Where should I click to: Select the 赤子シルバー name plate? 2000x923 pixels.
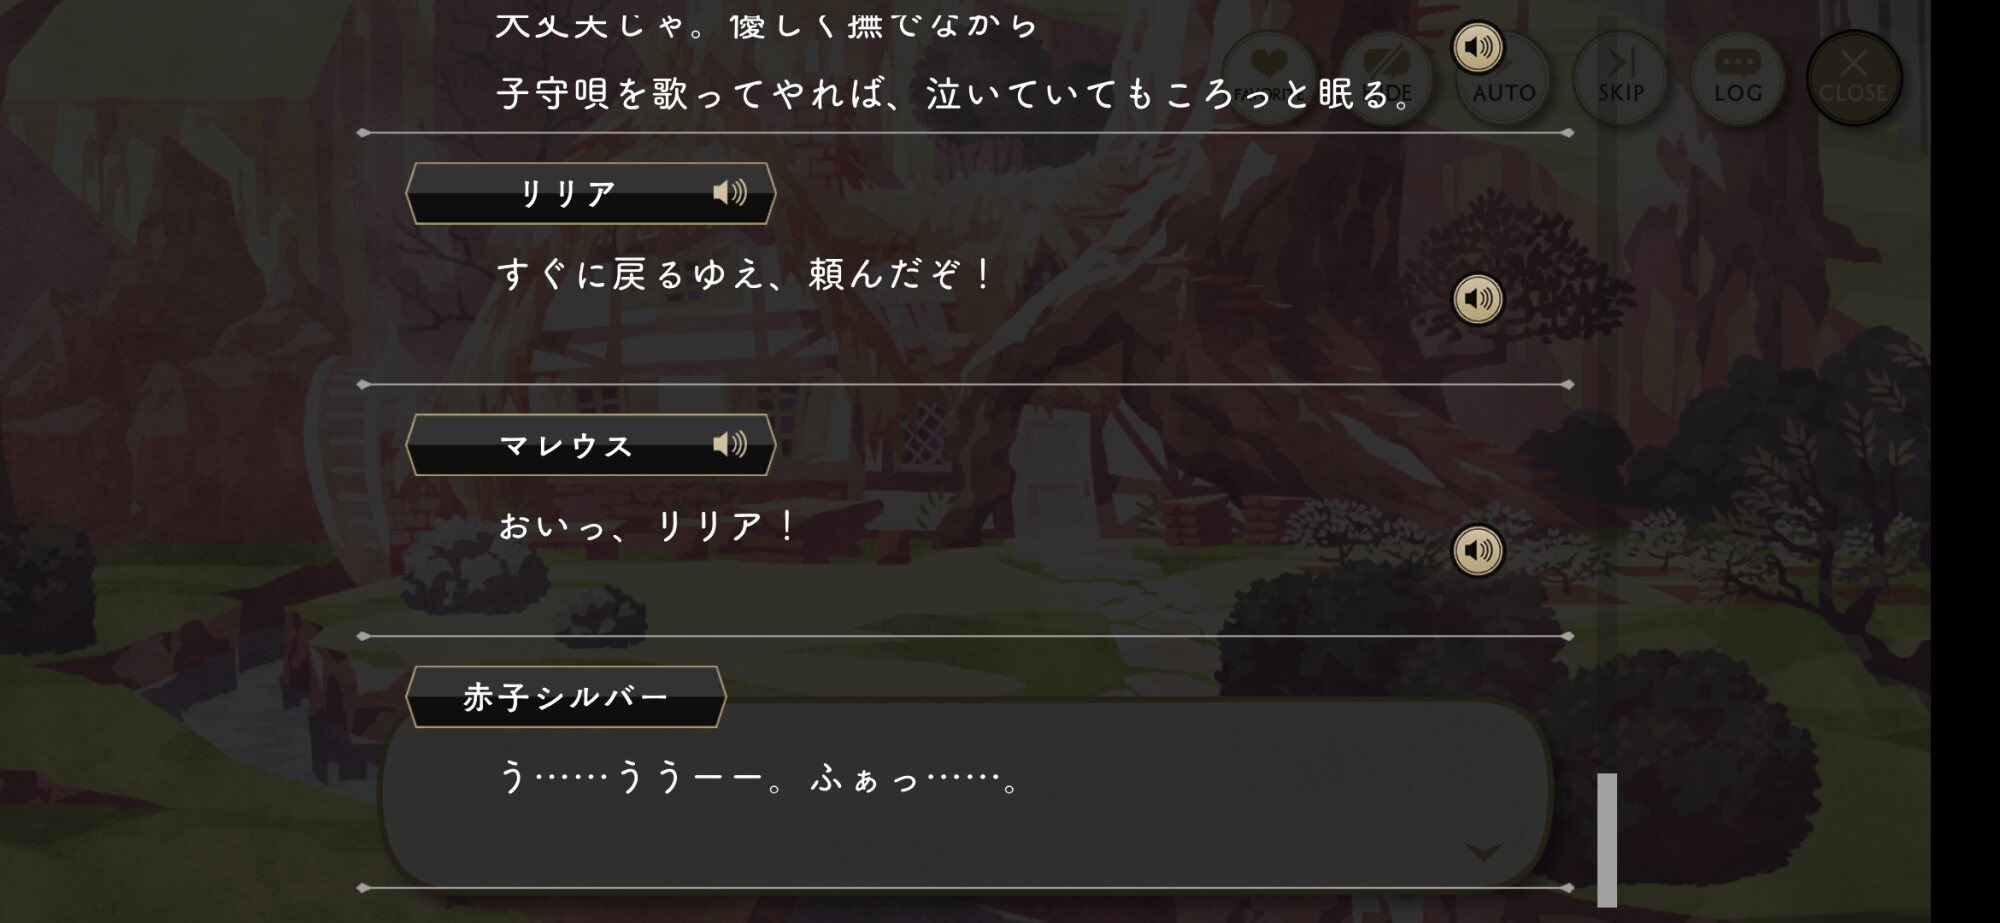[566, 697]
